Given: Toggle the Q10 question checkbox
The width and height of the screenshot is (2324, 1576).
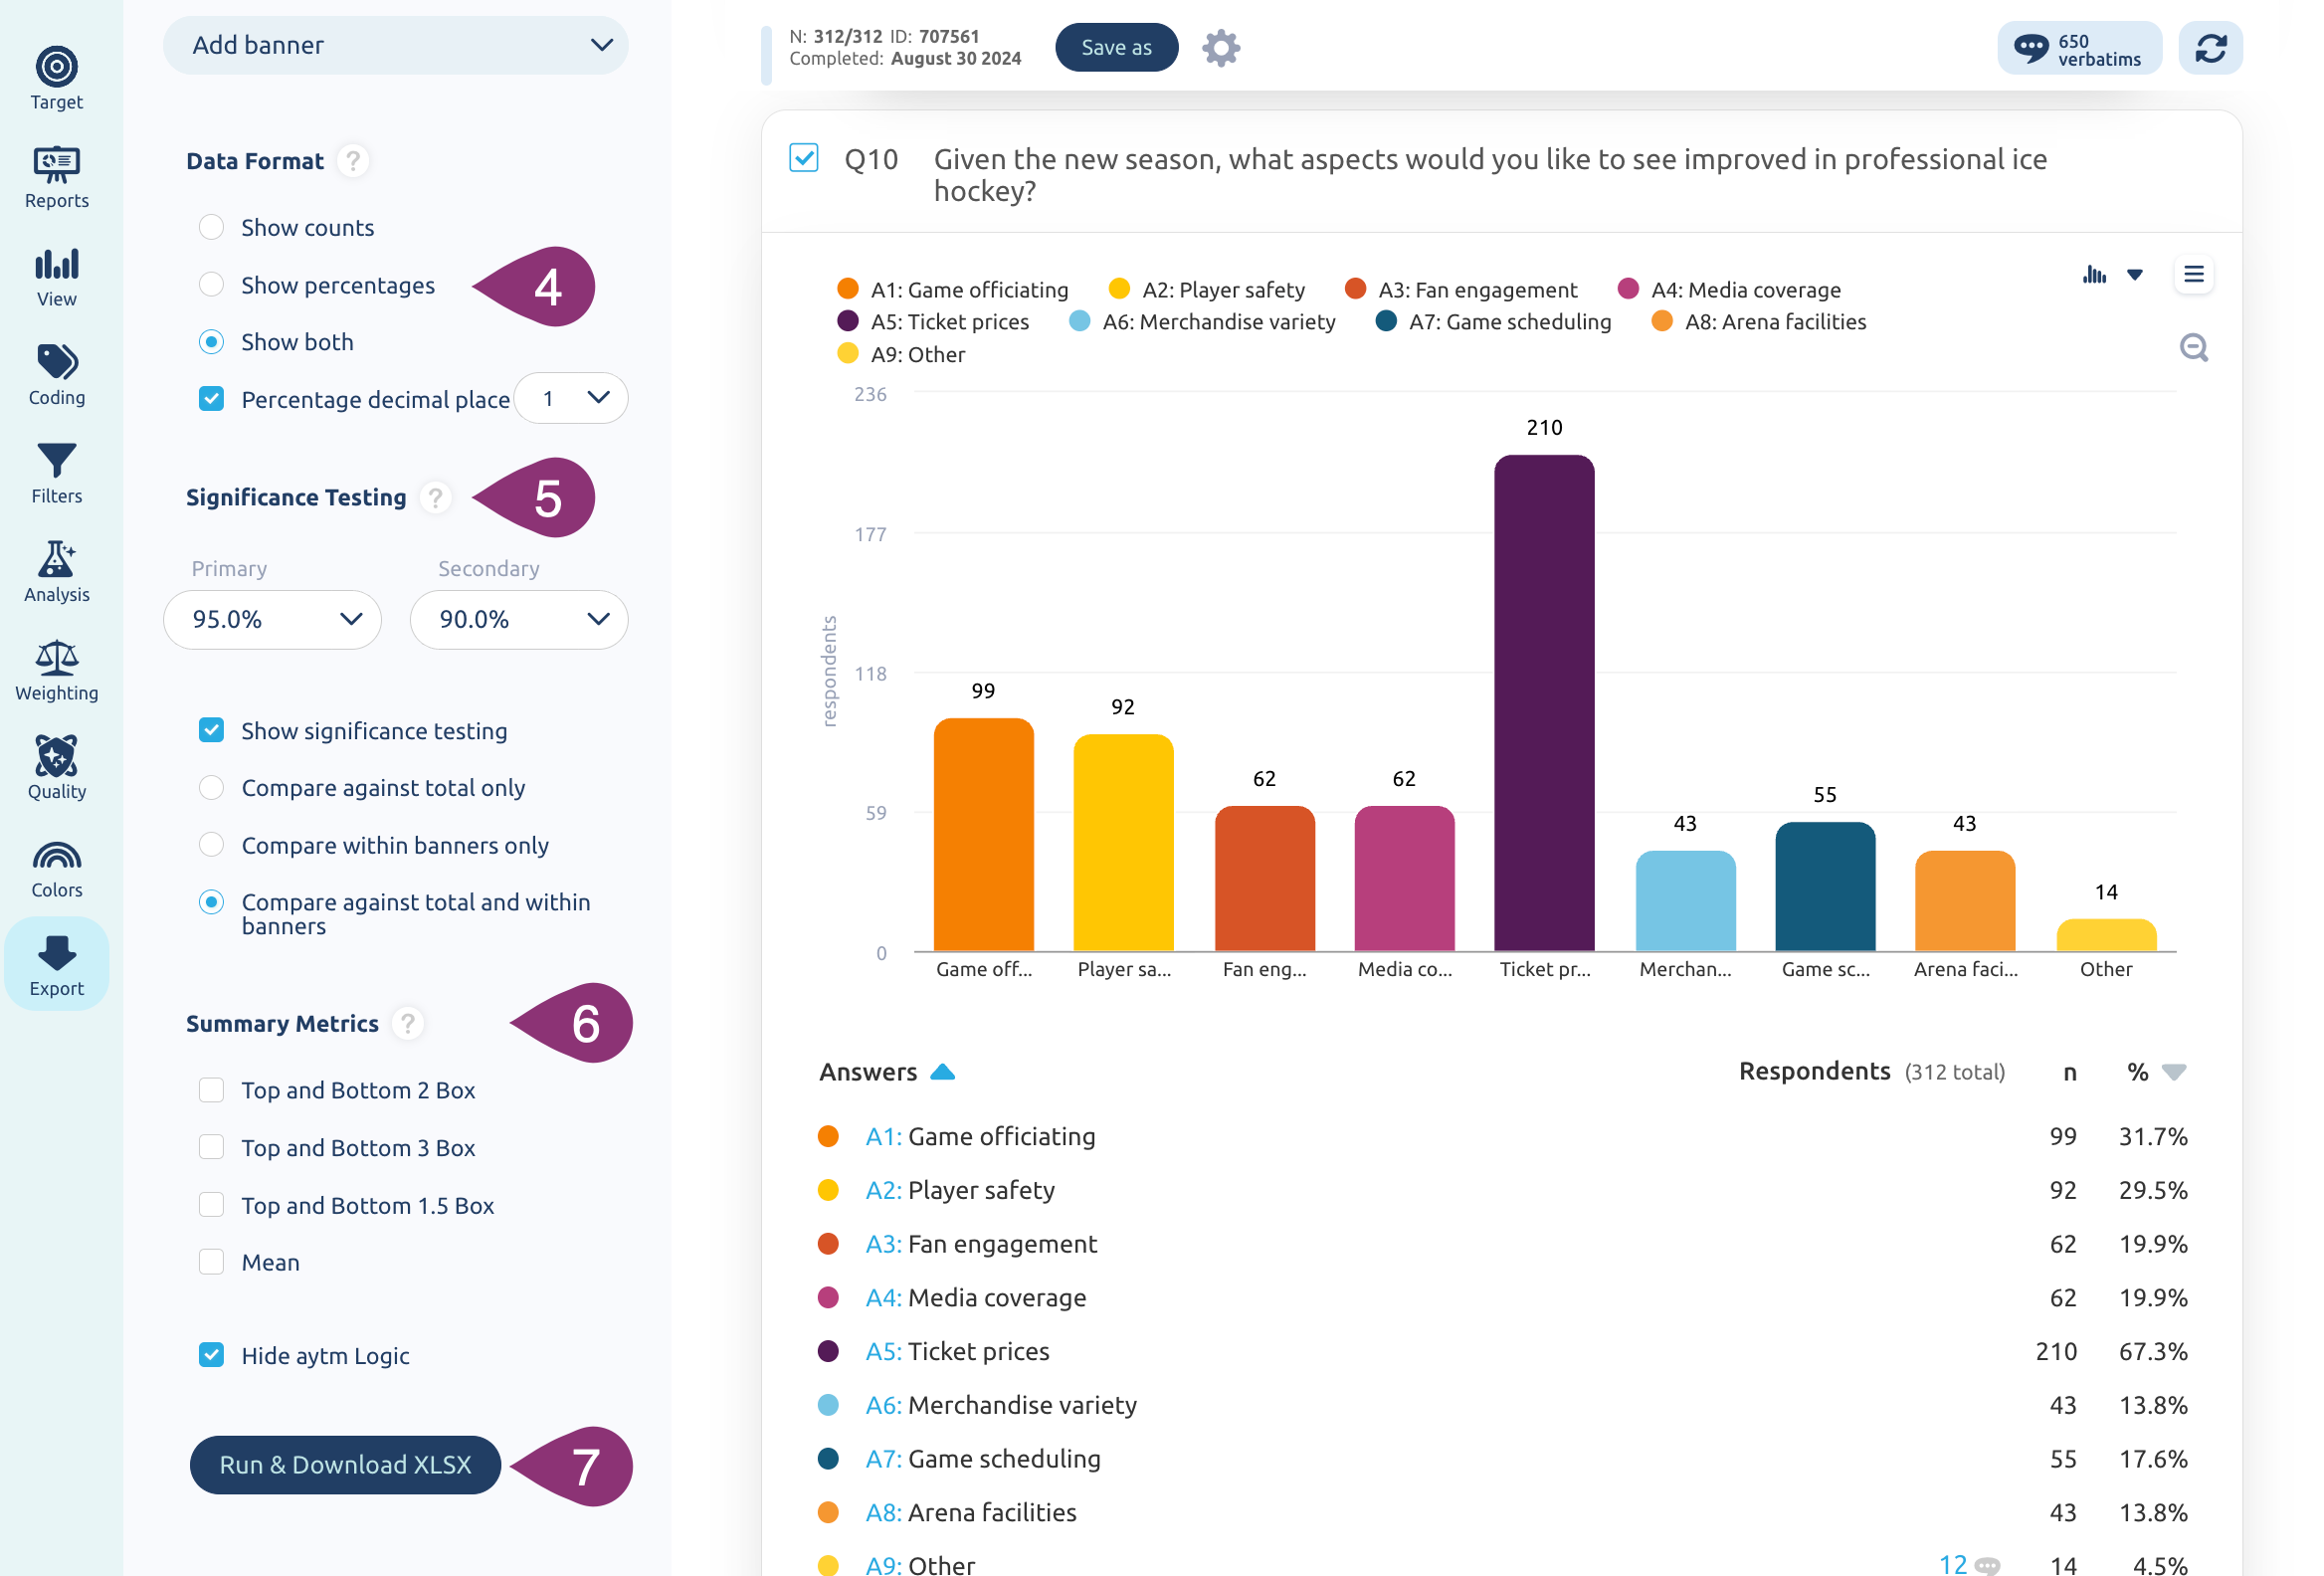Looking at the screenshot, I should 803,157.
